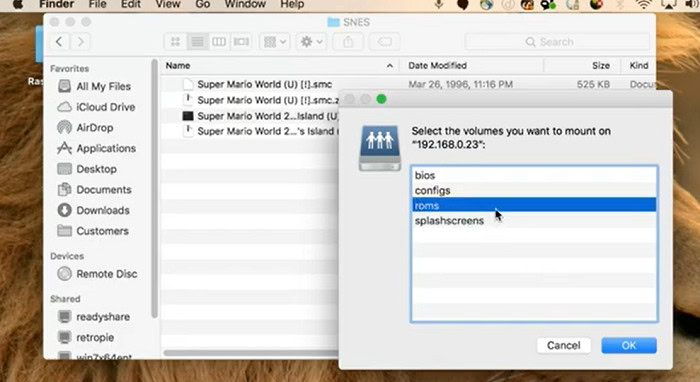The height and width of the screenshot is (382, 700).
Task: Select Super Mario World (U) [!].smc.z file
Action: 261,100
